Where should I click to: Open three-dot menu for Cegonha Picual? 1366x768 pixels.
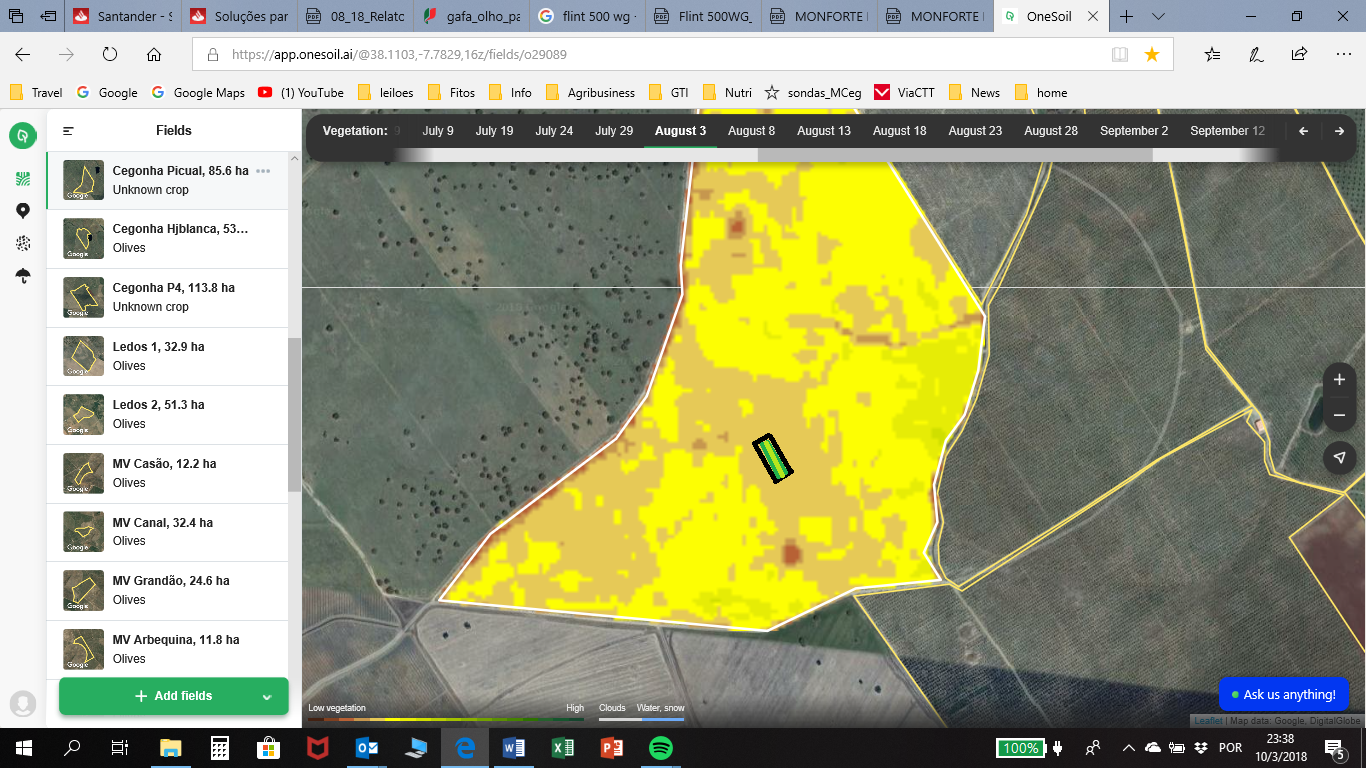point(263,171)
